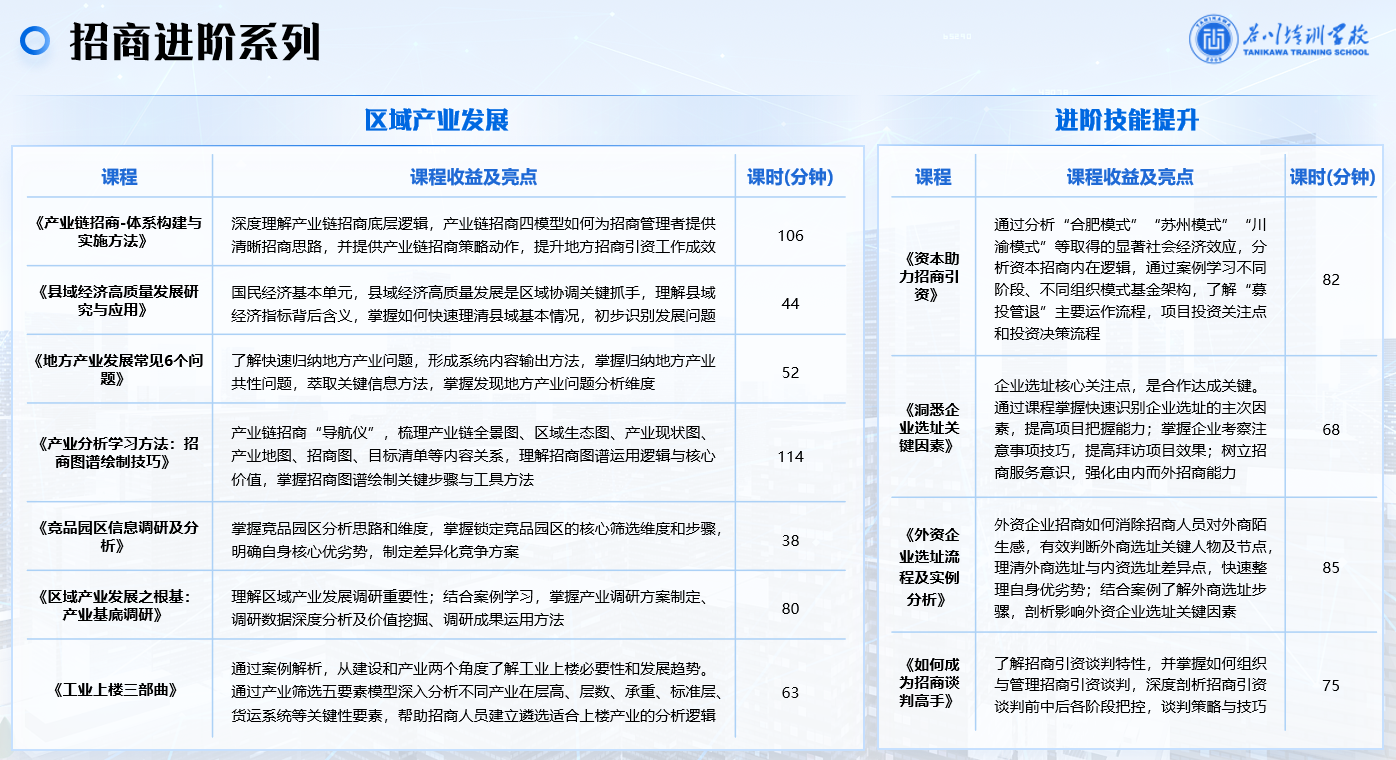1396x760 pixels.
Task: Click 课程收益及亮点 header in the left table
Action: coord(473,177)
